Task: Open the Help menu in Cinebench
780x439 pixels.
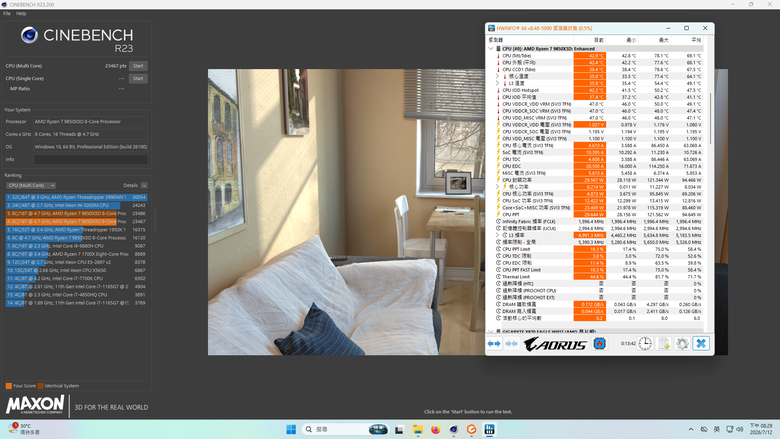Action: [21, 13]
